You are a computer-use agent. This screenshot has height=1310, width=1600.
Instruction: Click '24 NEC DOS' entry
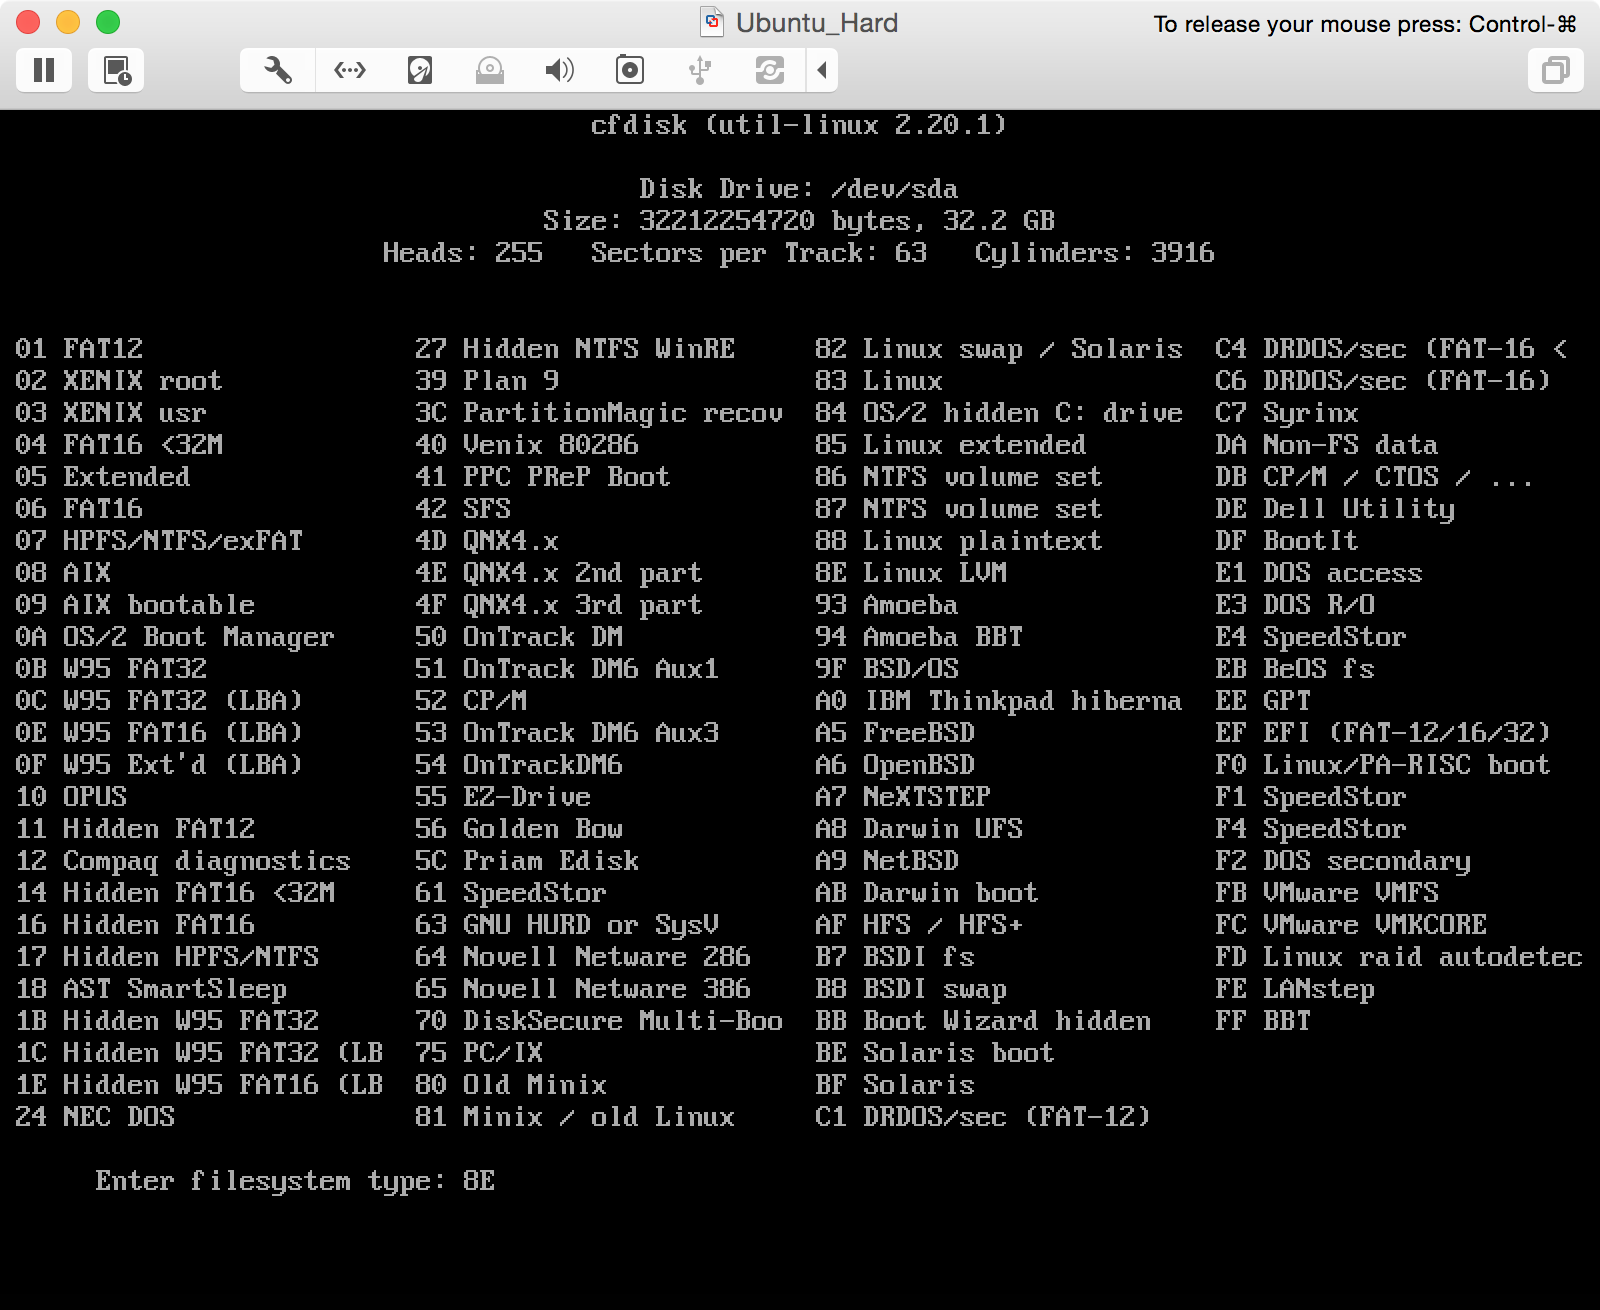pos(95,1117)
